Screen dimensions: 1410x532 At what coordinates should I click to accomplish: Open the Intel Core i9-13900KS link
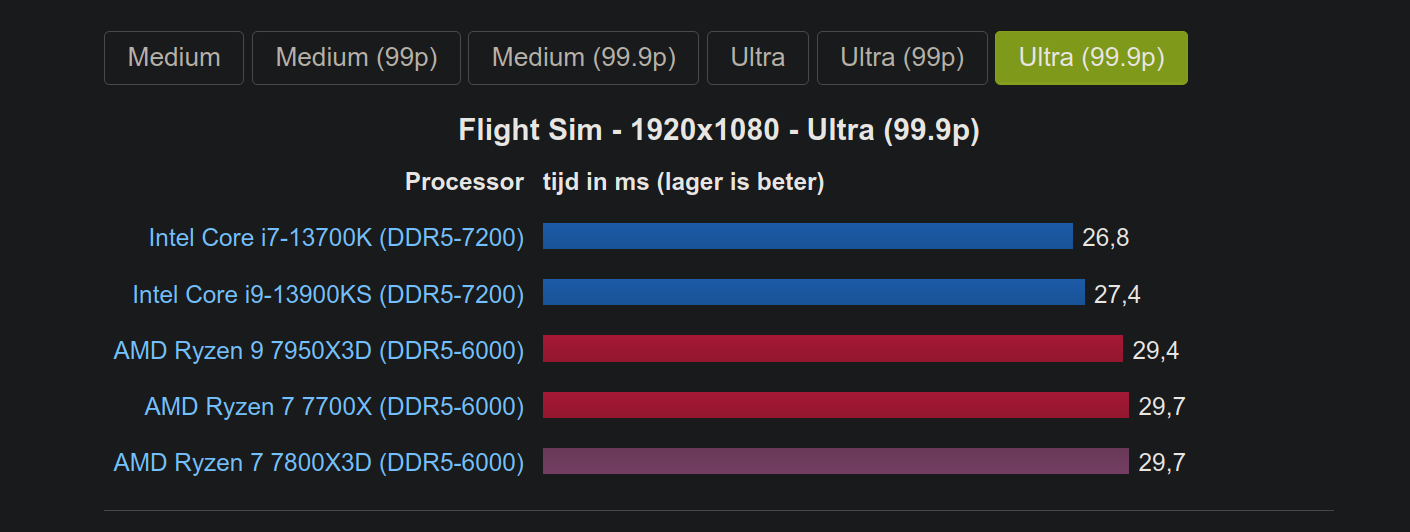tap(328, 294)
